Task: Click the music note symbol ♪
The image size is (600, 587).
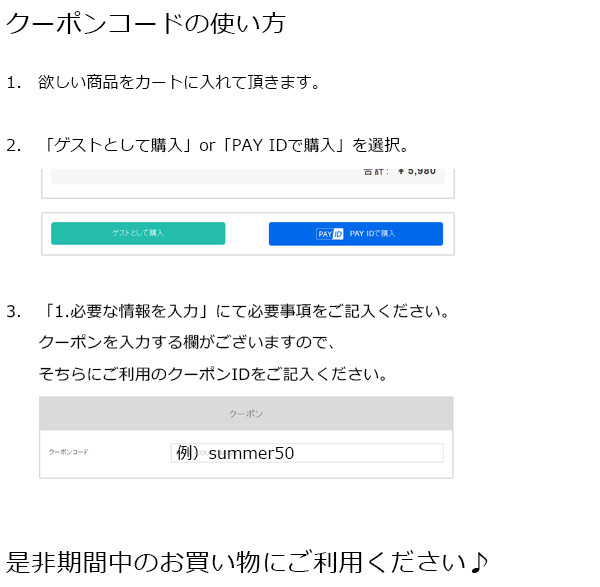Action: (x=479, y=563)
